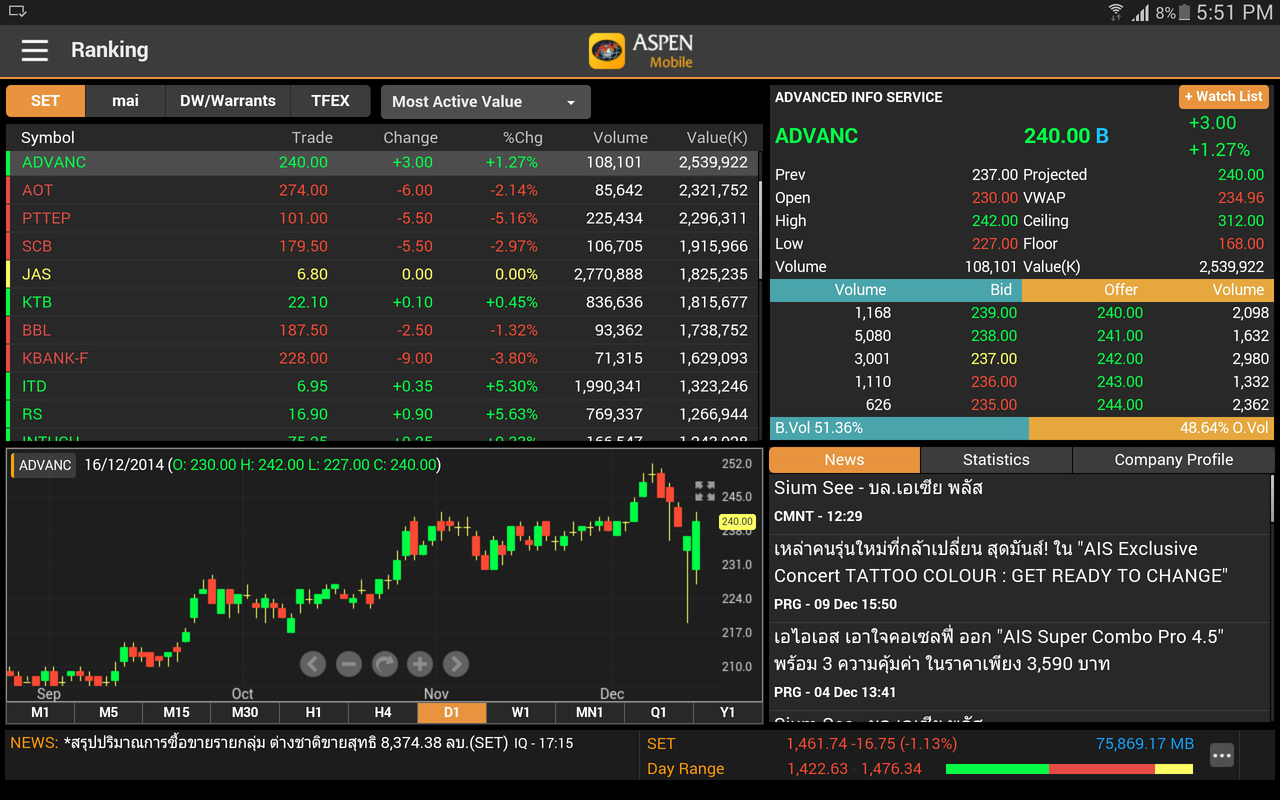Image resolution: width=1280 pixels, height=800 pixels.
Task: Select the RS stock row
Action: click(382, 415)
